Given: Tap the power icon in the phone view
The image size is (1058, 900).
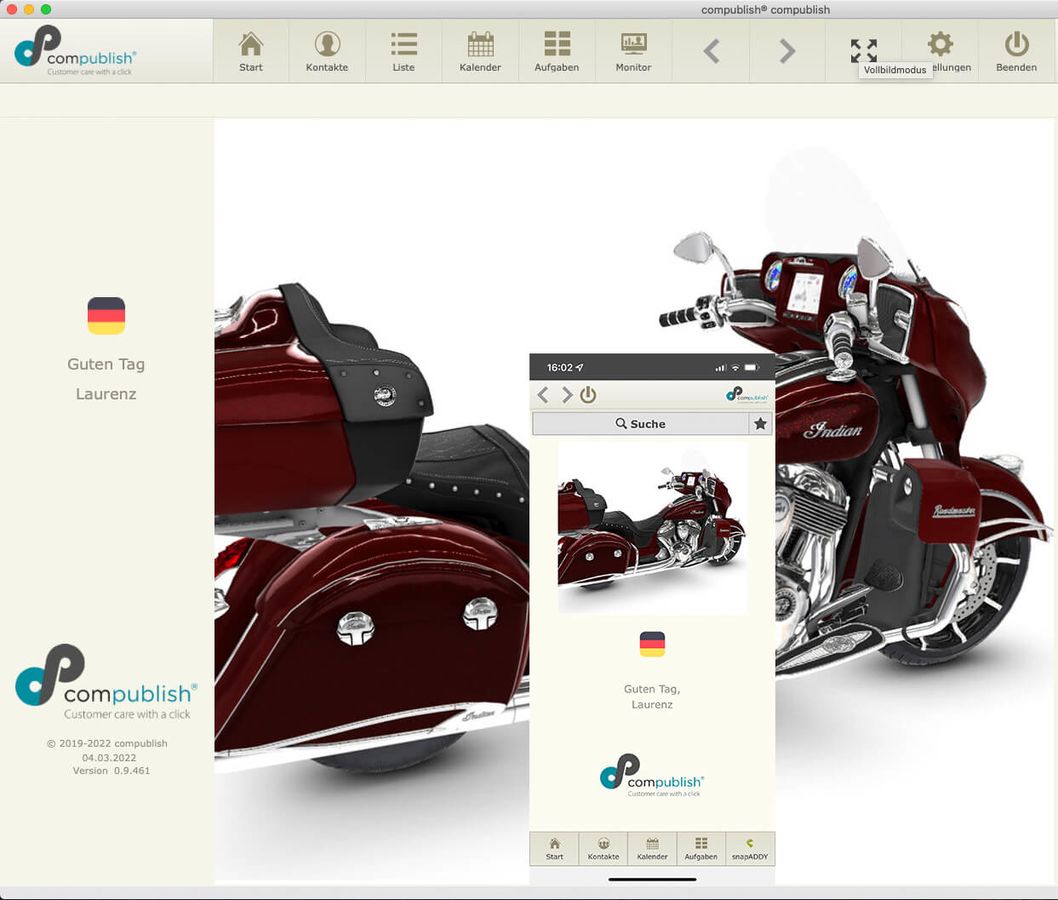Looking at the screenshot, I should pyautogui.click(x=588, y=395).
